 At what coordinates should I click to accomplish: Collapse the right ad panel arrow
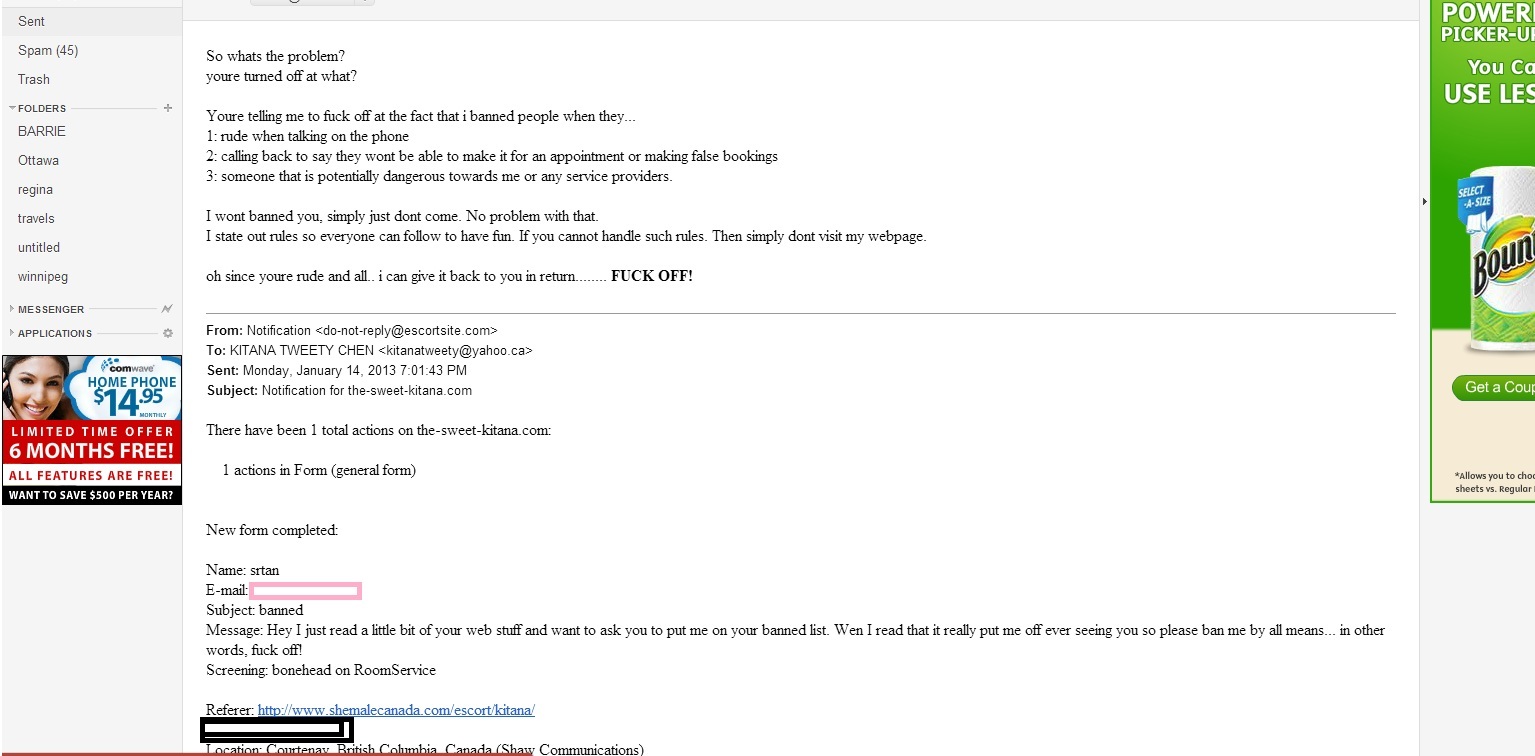[1424, 202]
